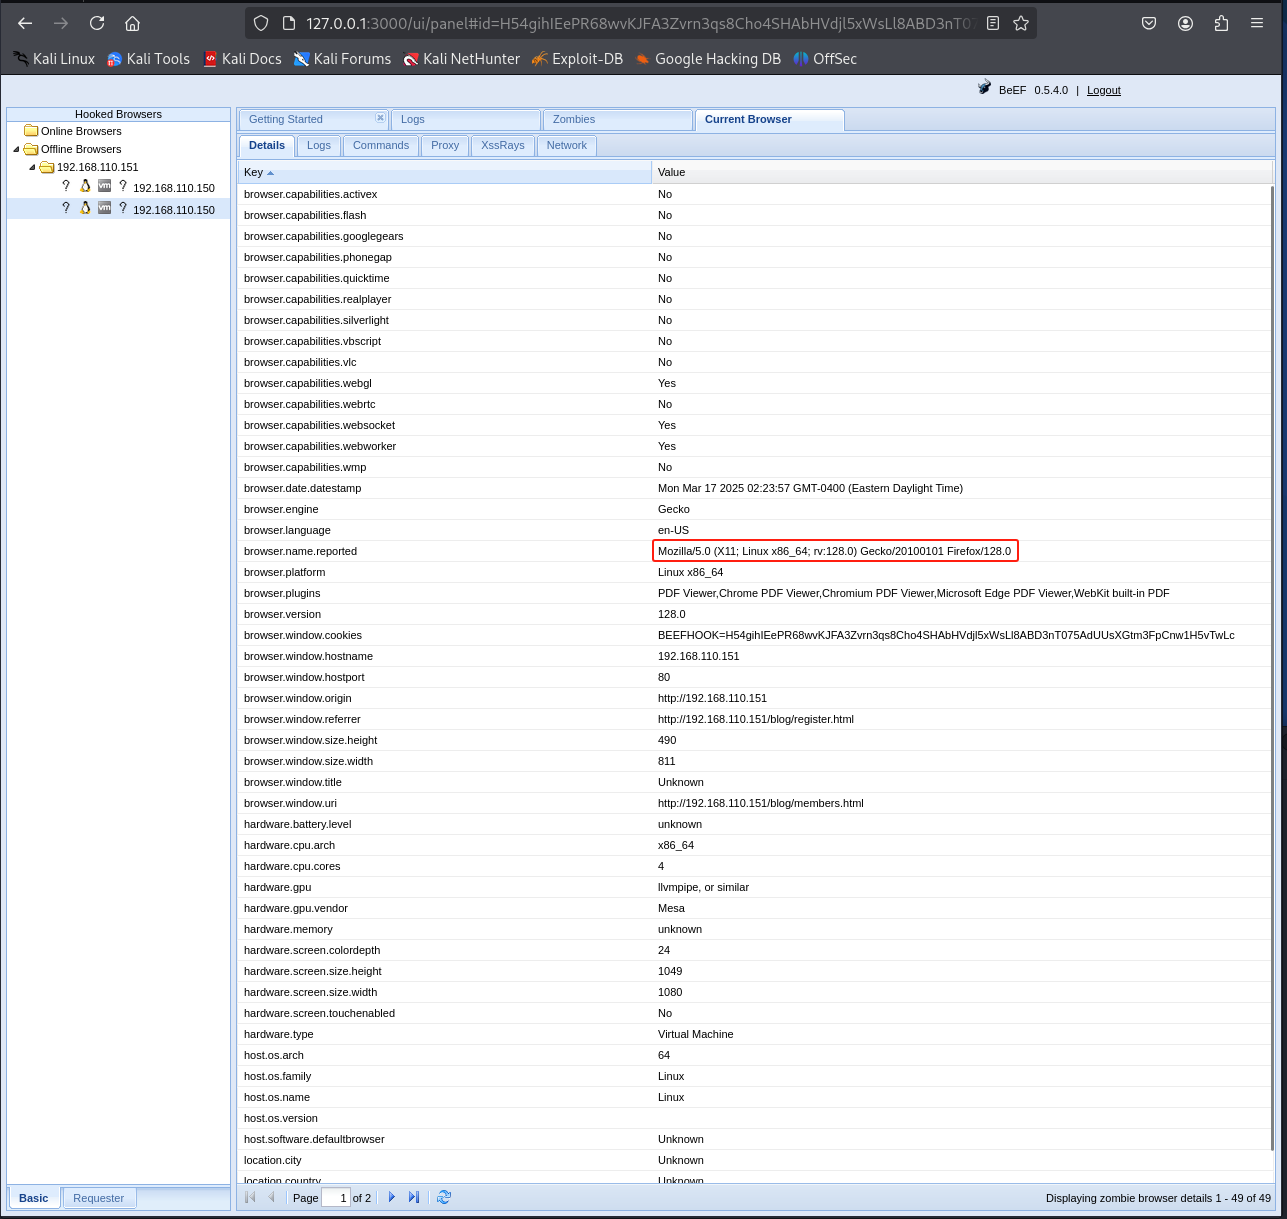Refresh the zombie details grid
The image size is (1287, 1219).
pyautogui.click(x=444, y=1197)
